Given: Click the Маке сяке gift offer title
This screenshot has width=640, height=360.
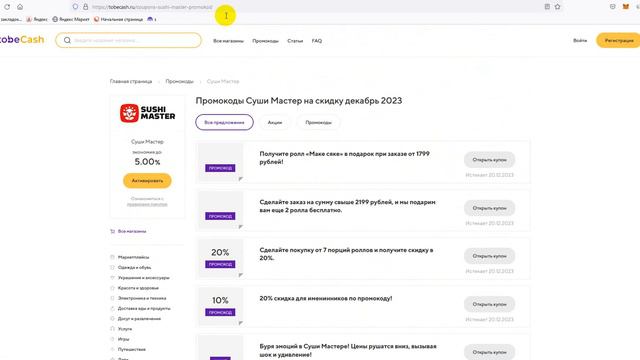Looking at the screenshot, I should [344, 158].
